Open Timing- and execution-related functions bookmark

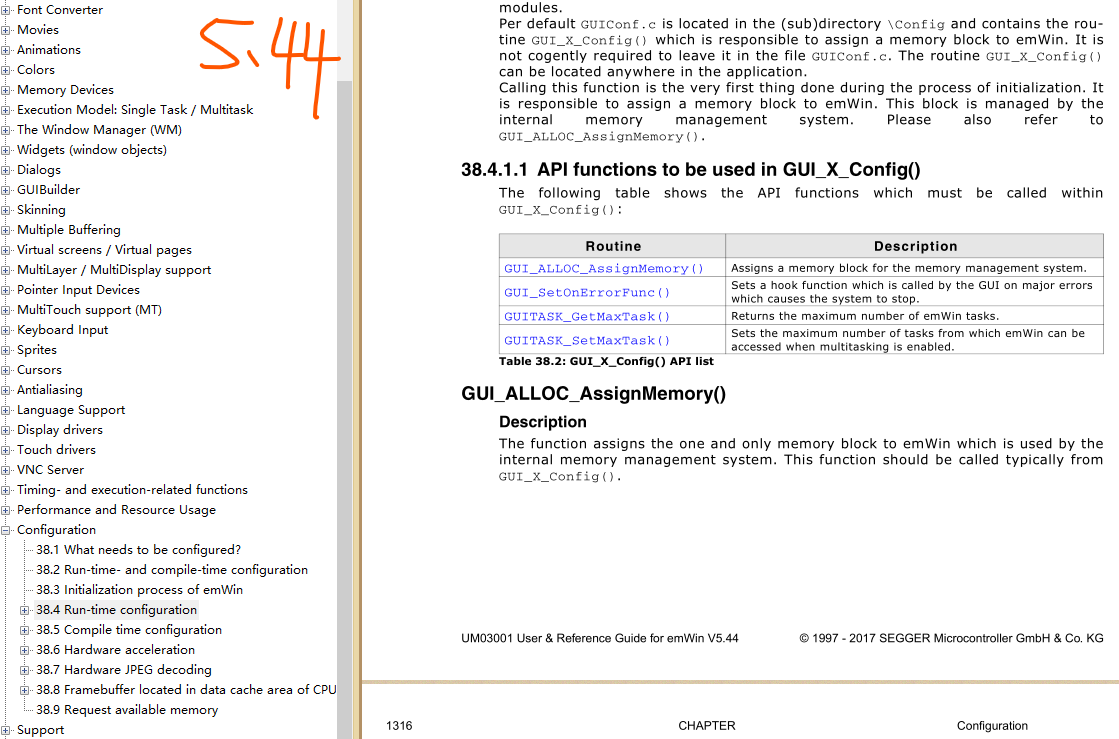tap(133, 489)
